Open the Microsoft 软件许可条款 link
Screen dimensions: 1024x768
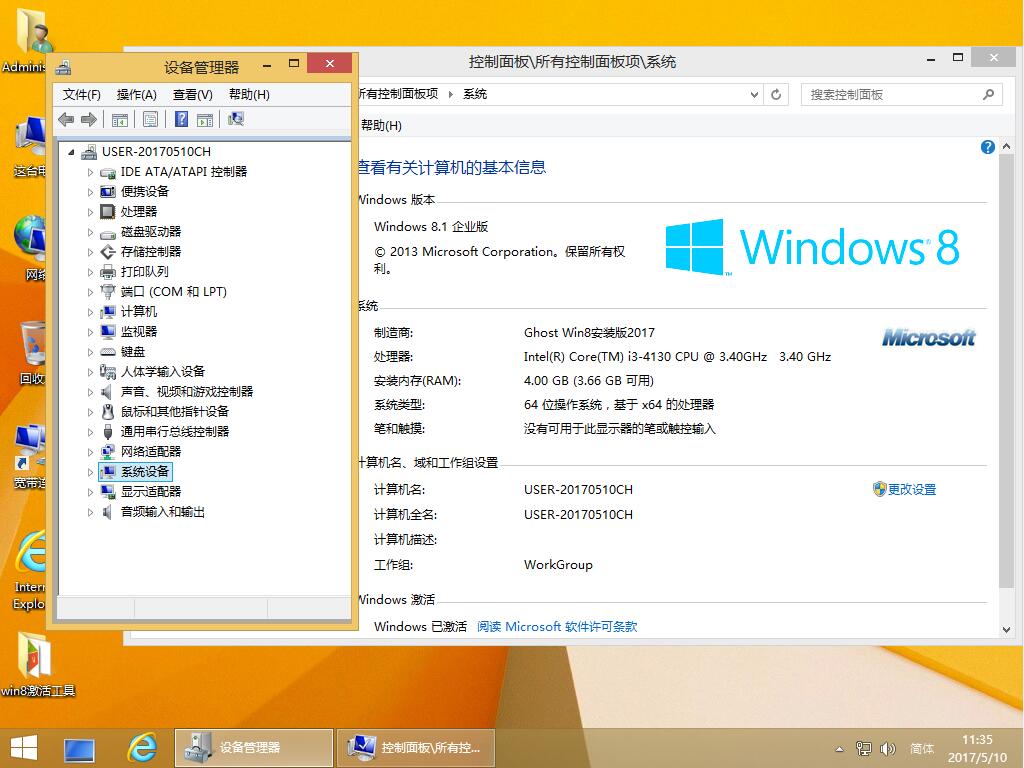560,626
